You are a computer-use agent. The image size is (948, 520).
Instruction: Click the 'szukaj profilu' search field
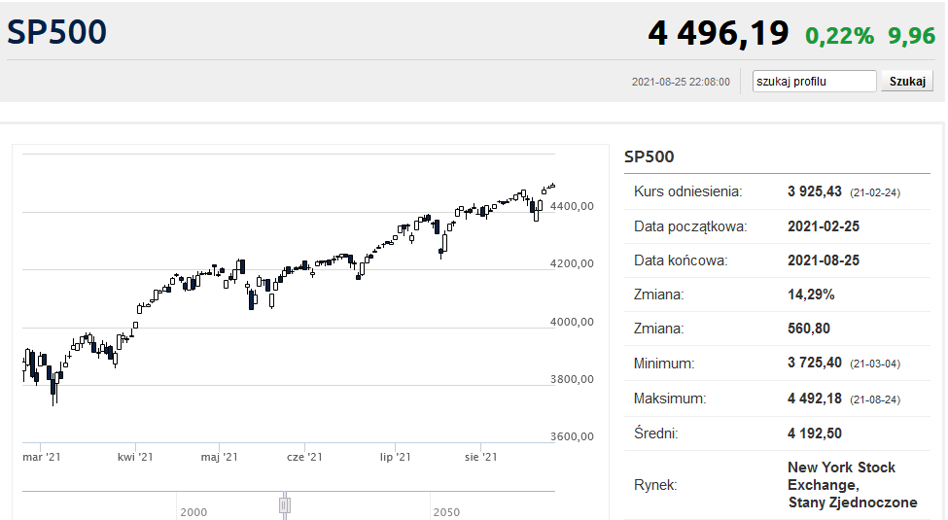point(814,81)
